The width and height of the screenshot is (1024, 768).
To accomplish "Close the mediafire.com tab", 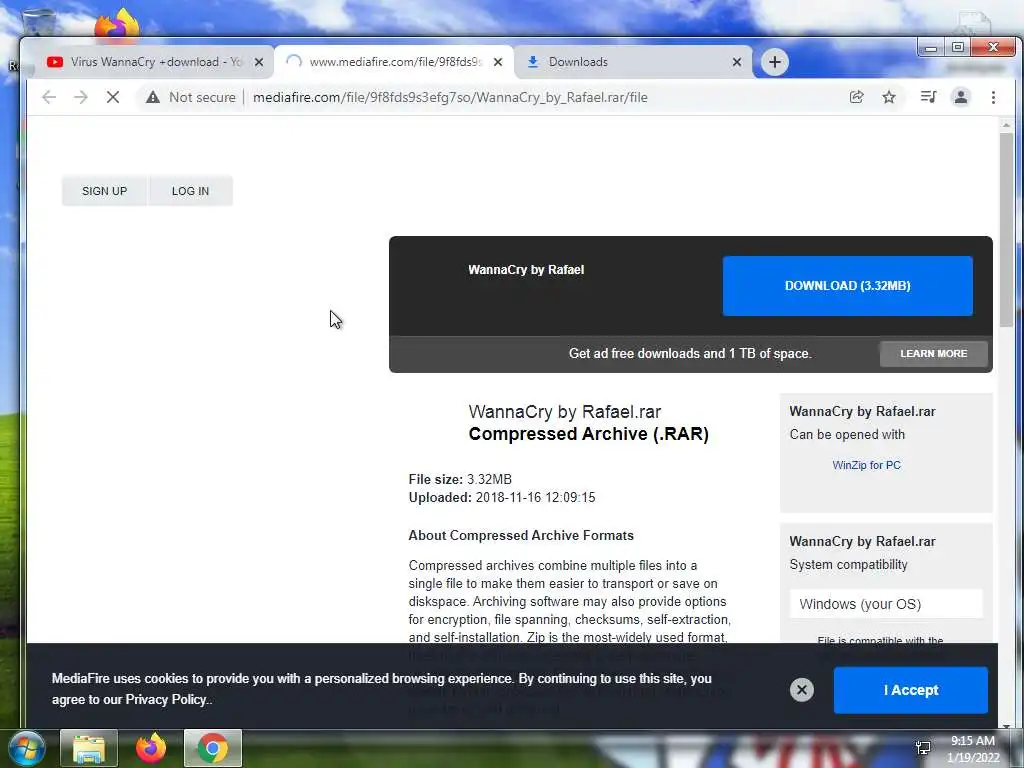I will click(x=498, y=62).
